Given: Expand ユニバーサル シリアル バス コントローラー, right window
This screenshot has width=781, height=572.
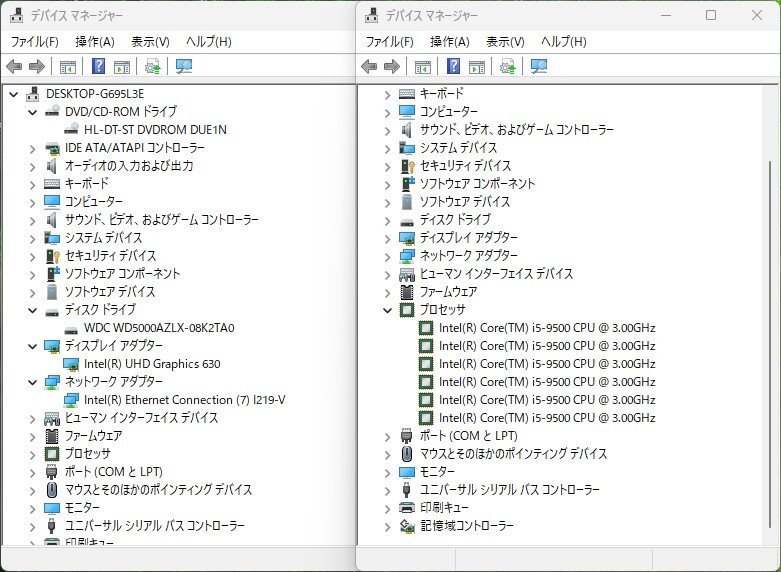Looking at the screenshot, I should 388,491.
